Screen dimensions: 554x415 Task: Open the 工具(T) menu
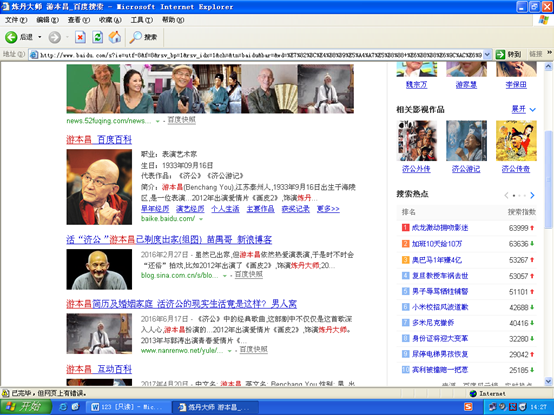coord(142,20)
